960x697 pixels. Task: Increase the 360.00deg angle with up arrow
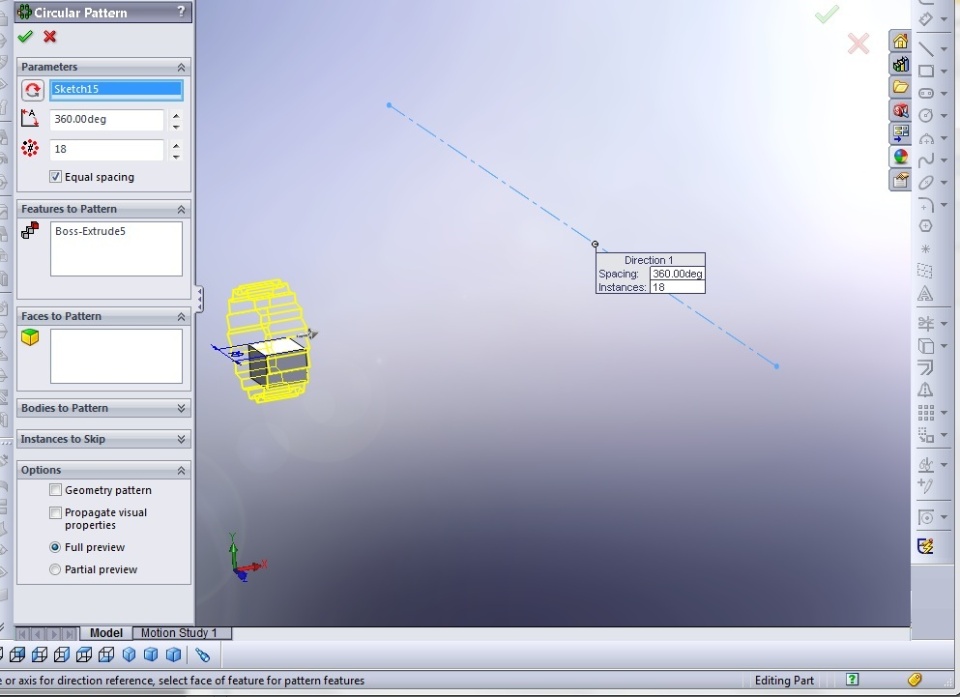[176, 115]
